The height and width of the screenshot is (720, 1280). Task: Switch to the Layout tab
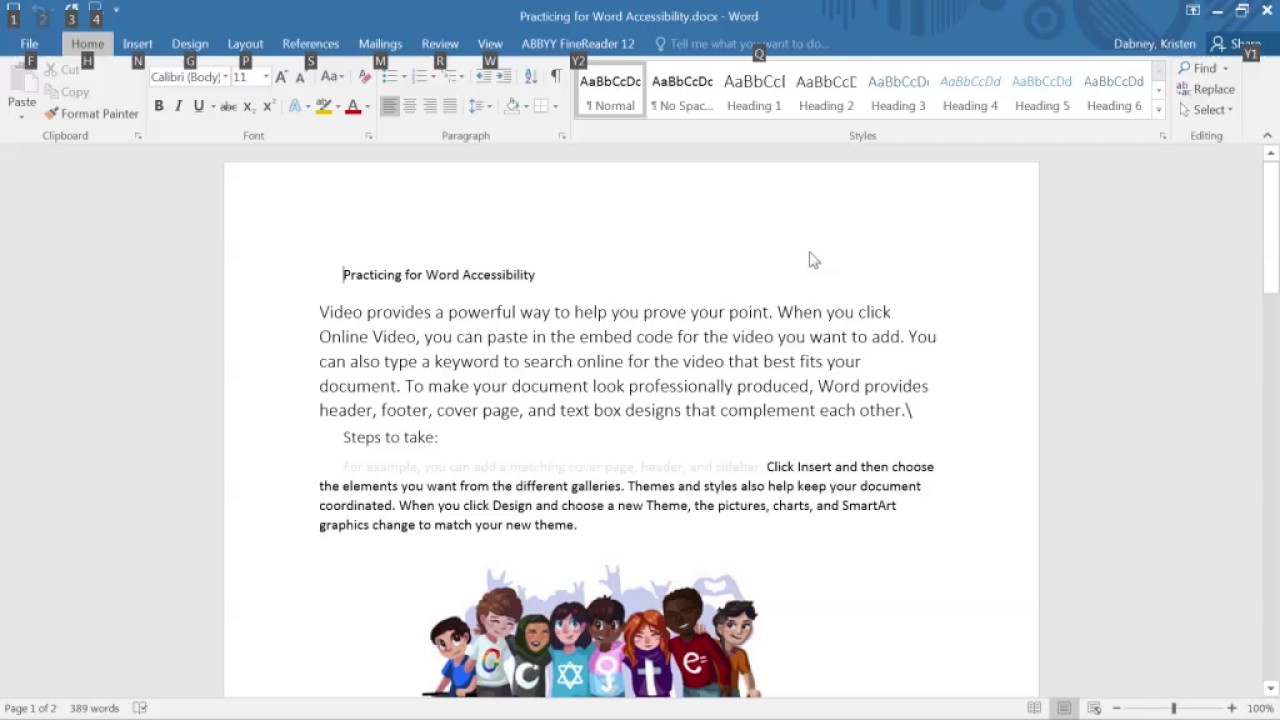coord(245,44)
